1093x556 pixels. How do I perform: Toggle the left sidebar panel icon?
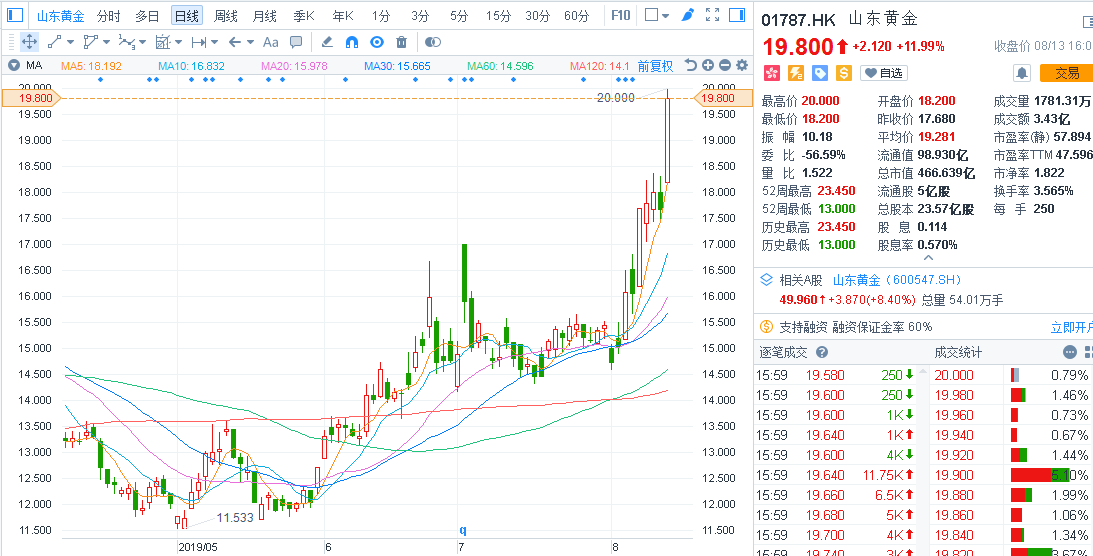coord(15,15)
